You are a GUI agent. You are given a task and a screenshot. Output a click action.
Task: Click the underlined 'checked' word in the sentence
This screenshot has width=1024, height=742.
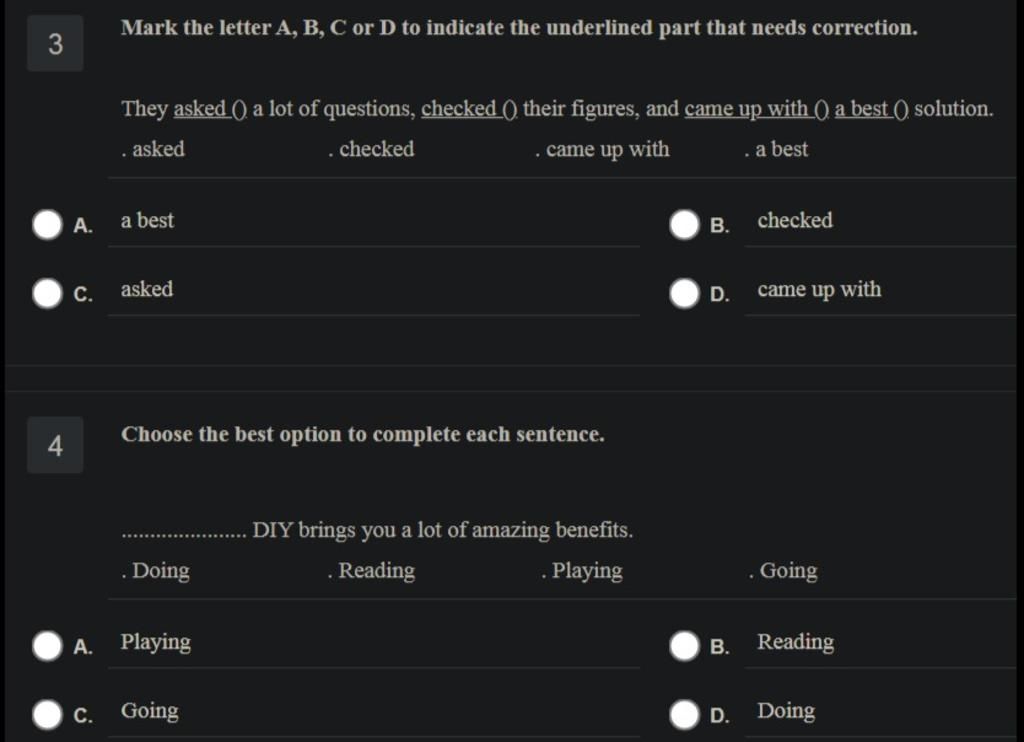tap(459, 108)
